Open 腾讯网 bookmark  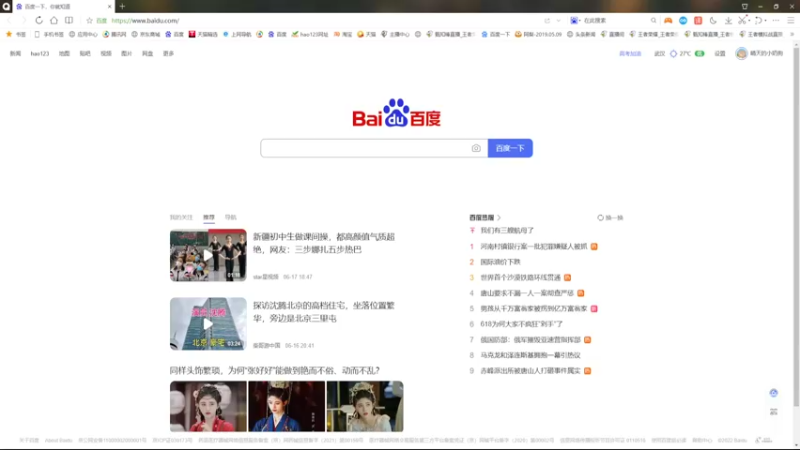pos(114,34)
